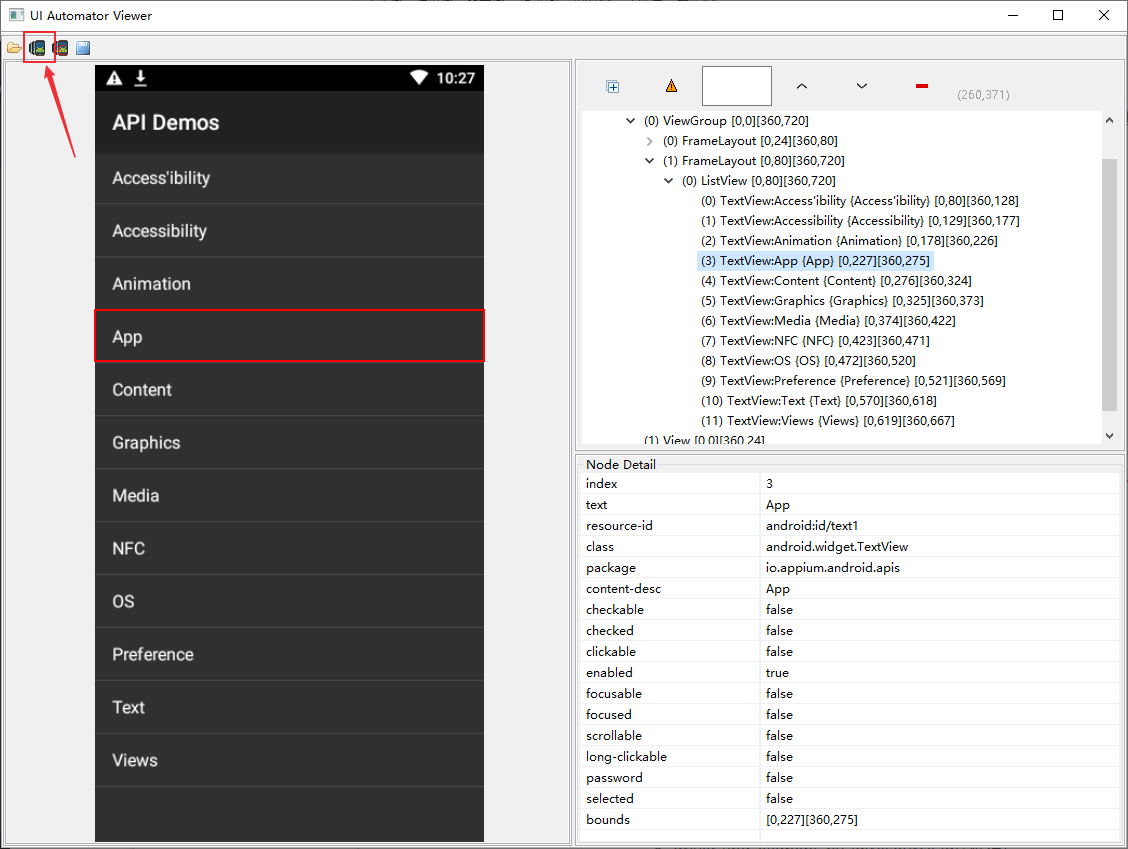This screenshot has height=849, width=1128.
Task: Expand all tree nodes with the plus icon
Action: coord(613,87)
